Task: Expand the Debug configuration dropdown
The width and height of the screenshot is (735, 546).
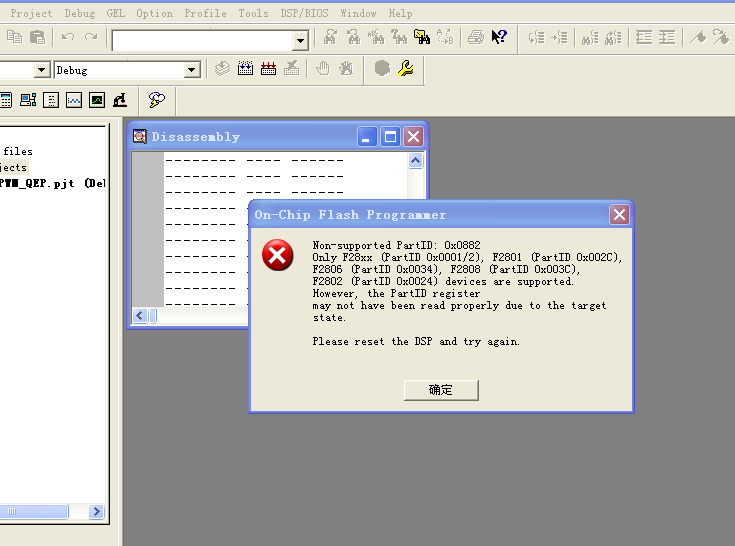Action: pos(191,70)
